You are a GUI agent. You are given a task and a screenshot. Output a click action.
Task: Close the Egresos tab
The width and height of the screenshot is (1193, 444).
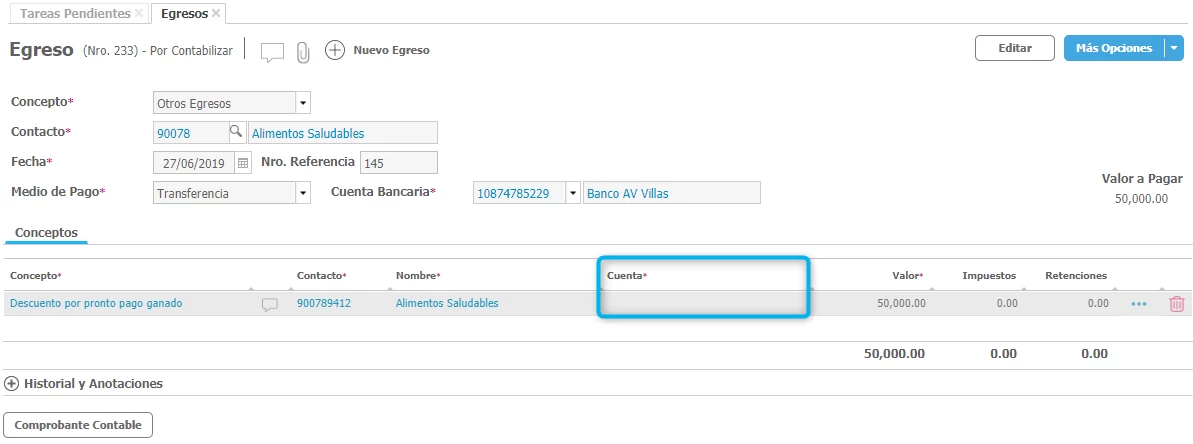coord(216,14)
